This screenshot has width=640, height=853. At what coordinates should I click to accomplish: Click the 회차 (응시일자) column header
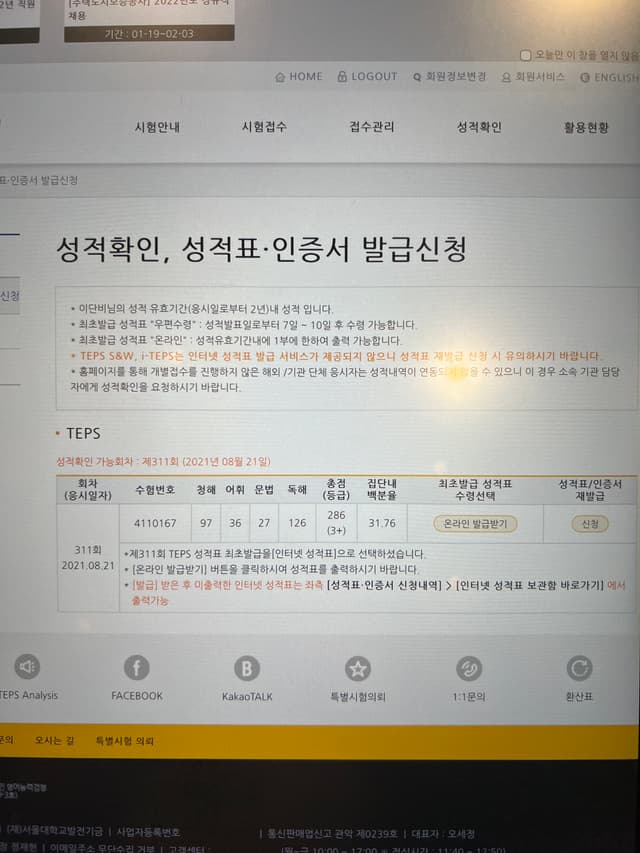pos(88,490)
